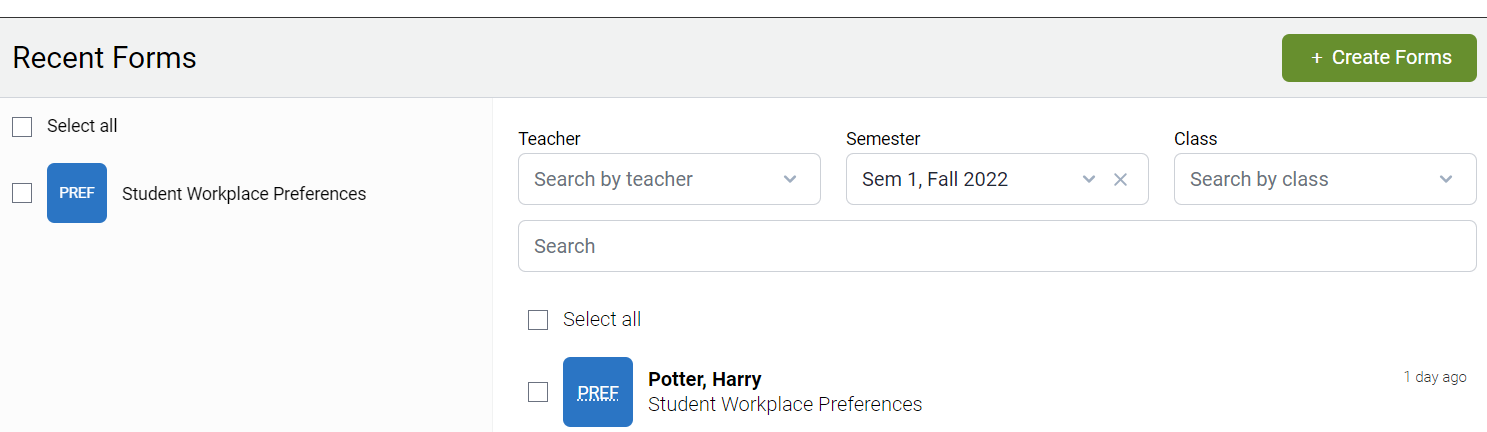Image resolution: width=1487 pixels, height=432 pixels.
Task: Click the 1 day ago timestamp
Action: (1435, 377)
